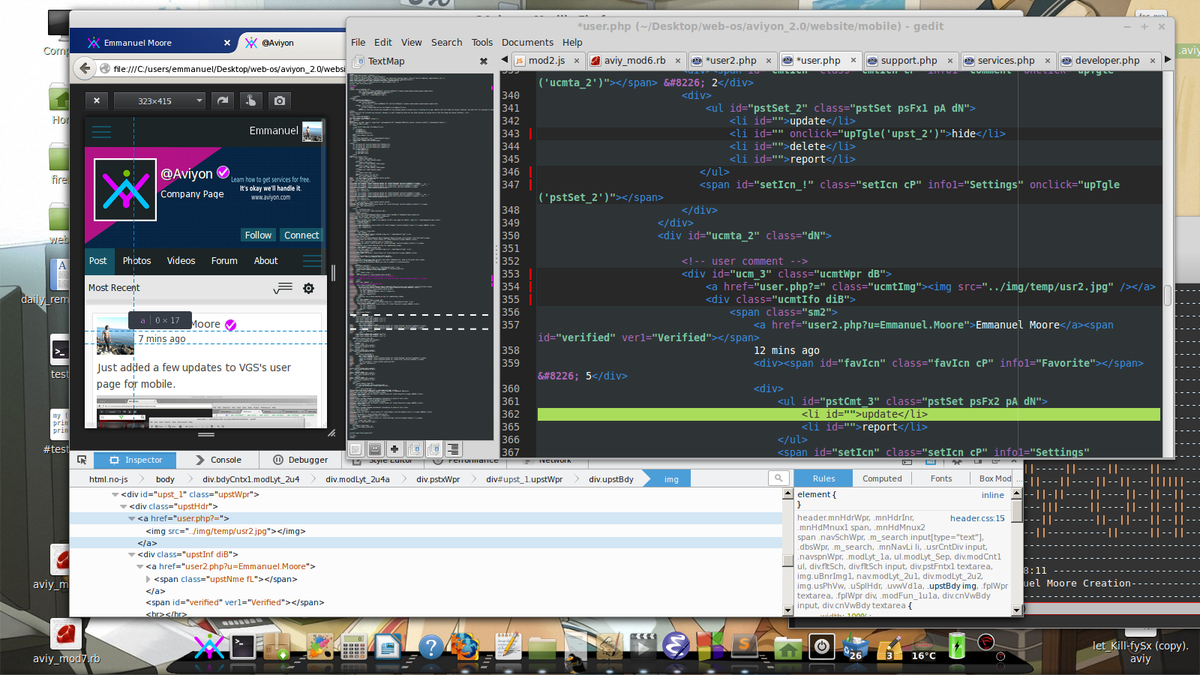
Task: Switch to the mod2.js document tab
Action: click(546, 61)
